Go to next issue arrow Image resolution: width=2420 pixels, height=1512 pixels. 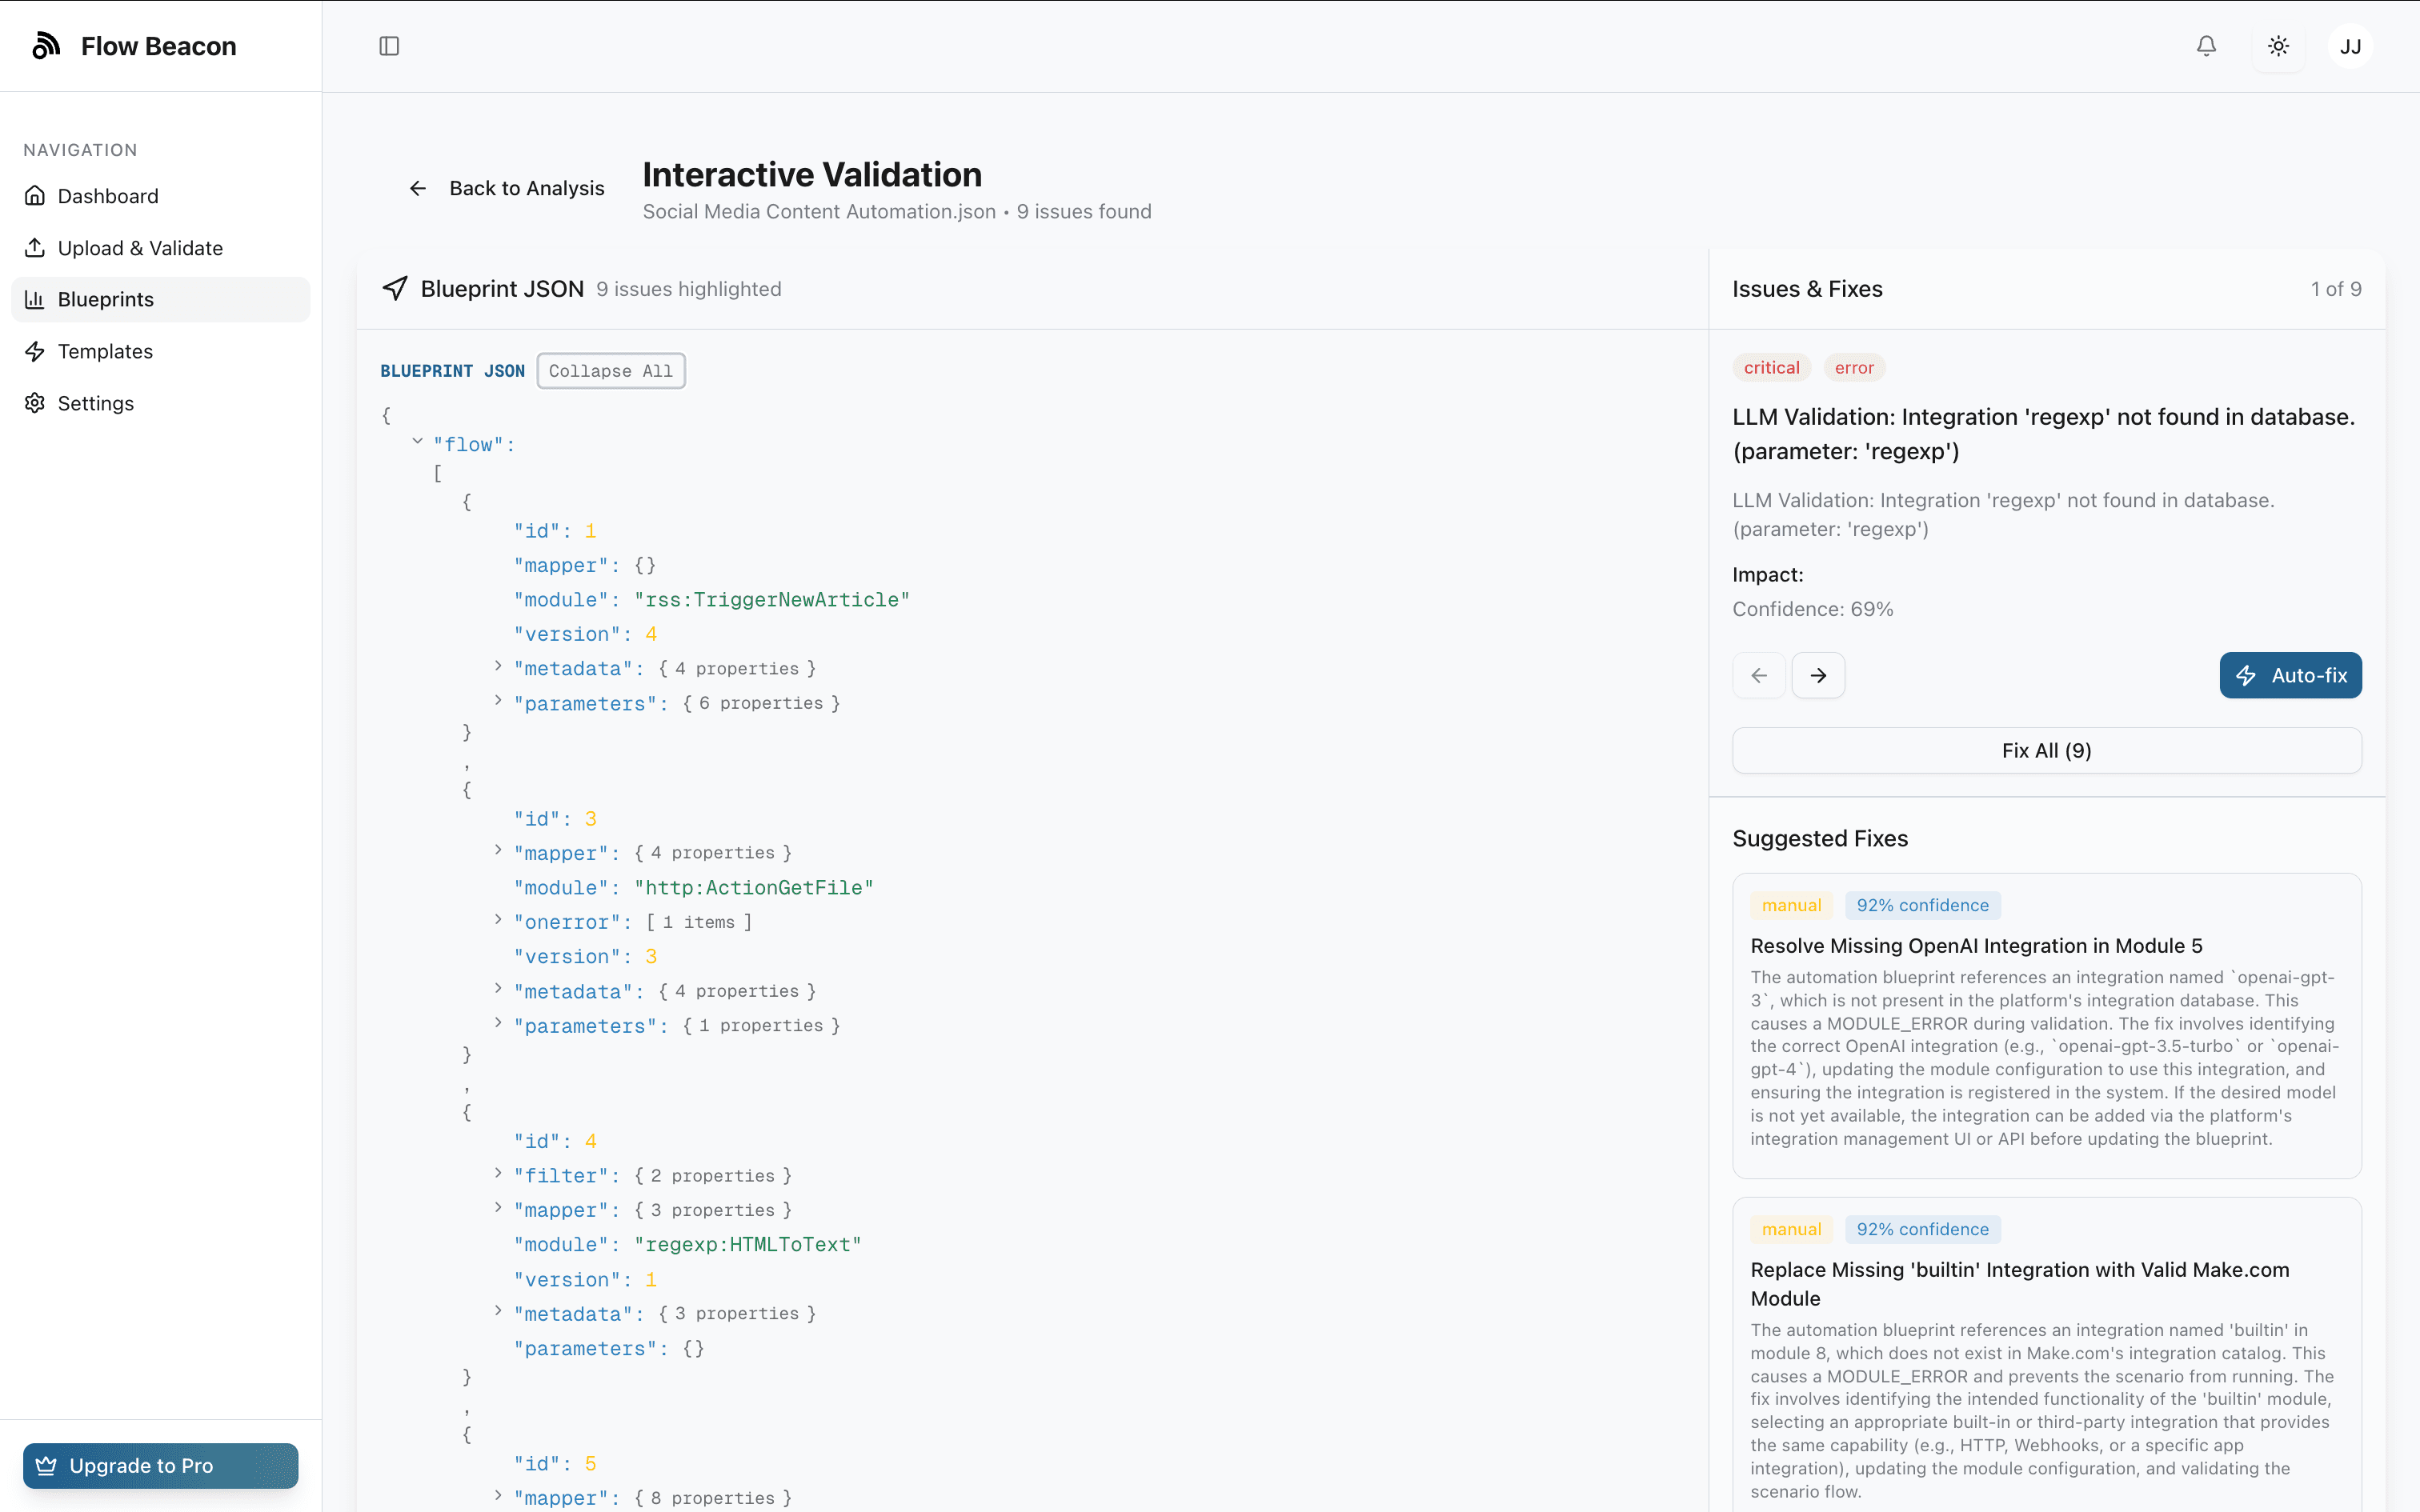(1818, 675)
